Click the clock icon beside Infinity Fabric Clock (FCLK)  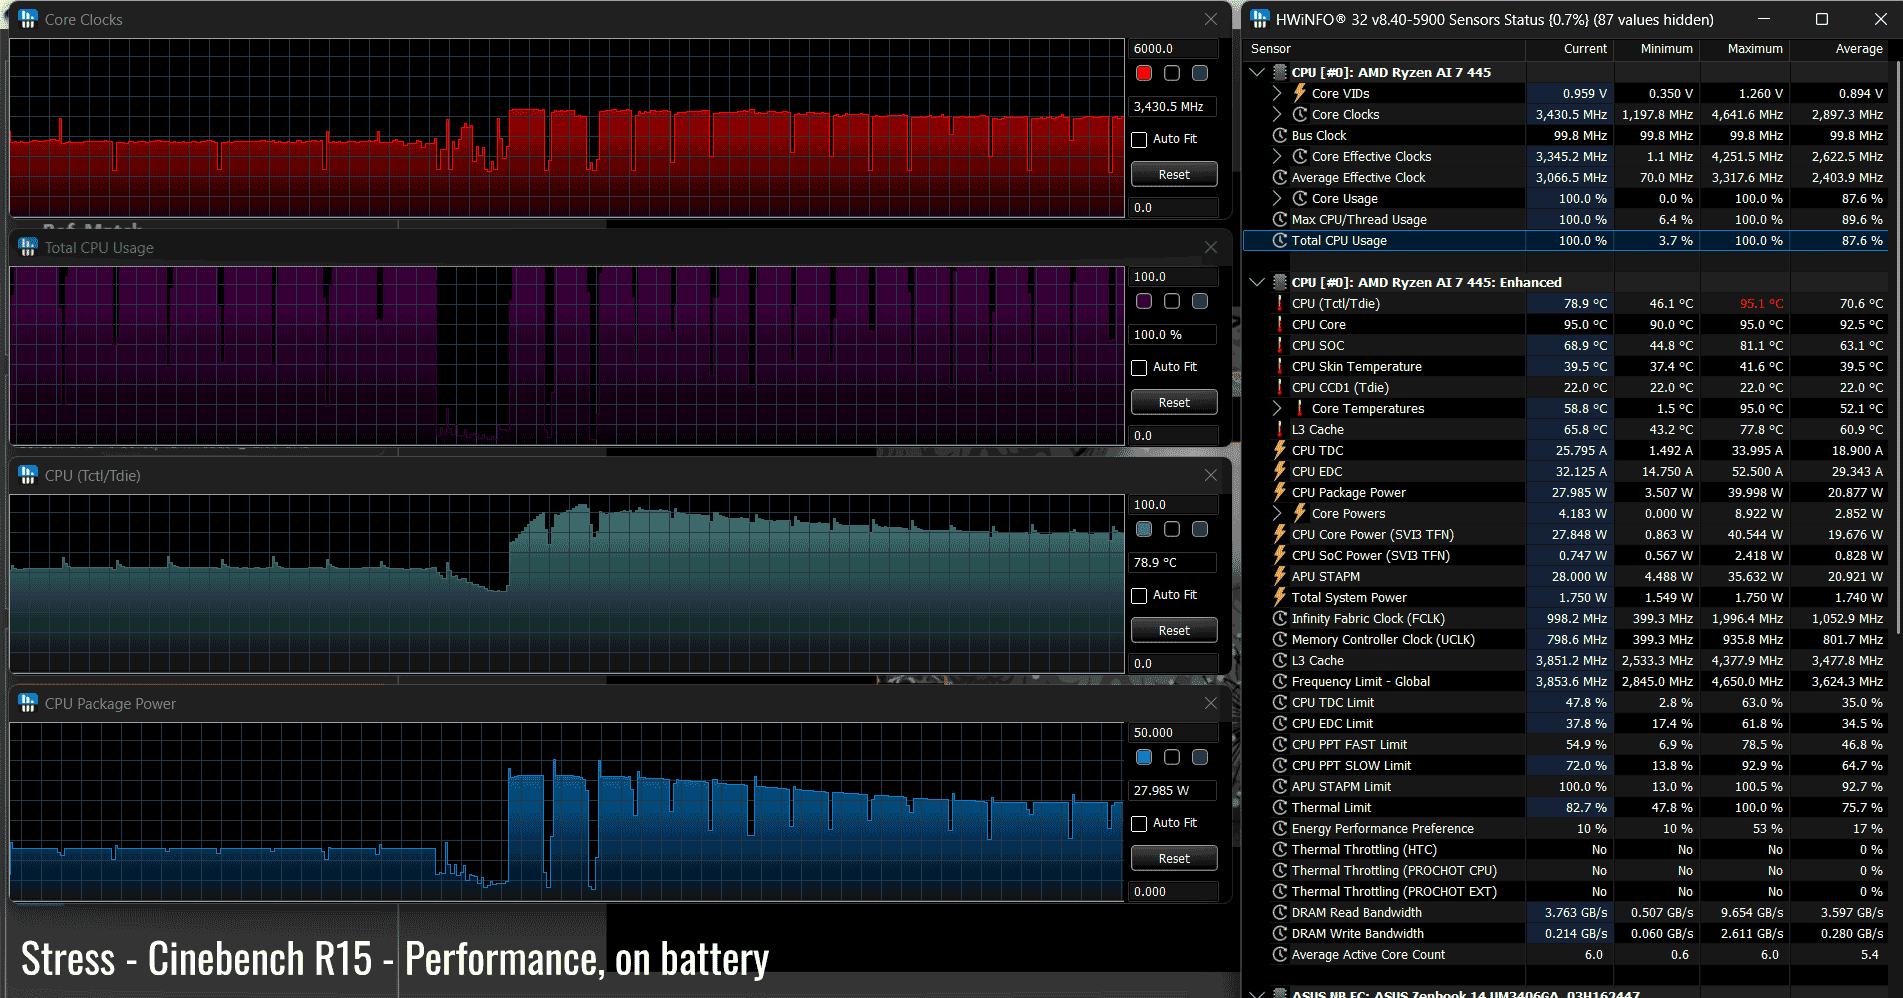1280,618
